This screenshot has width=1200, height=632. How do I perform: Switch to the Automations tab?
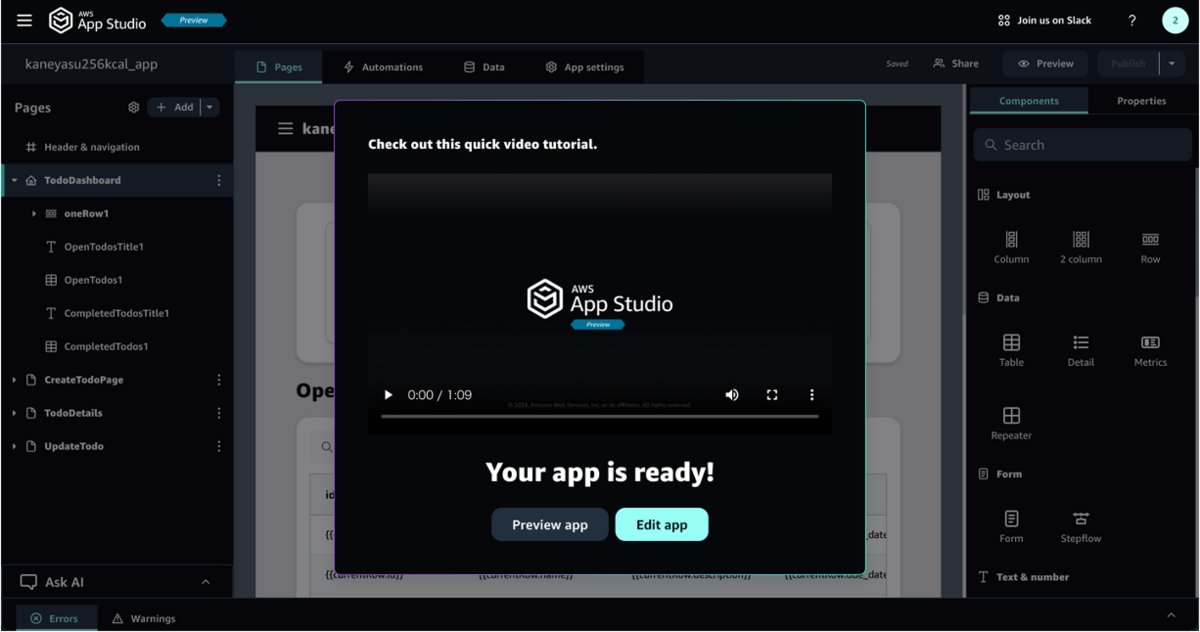click(383, 67)
